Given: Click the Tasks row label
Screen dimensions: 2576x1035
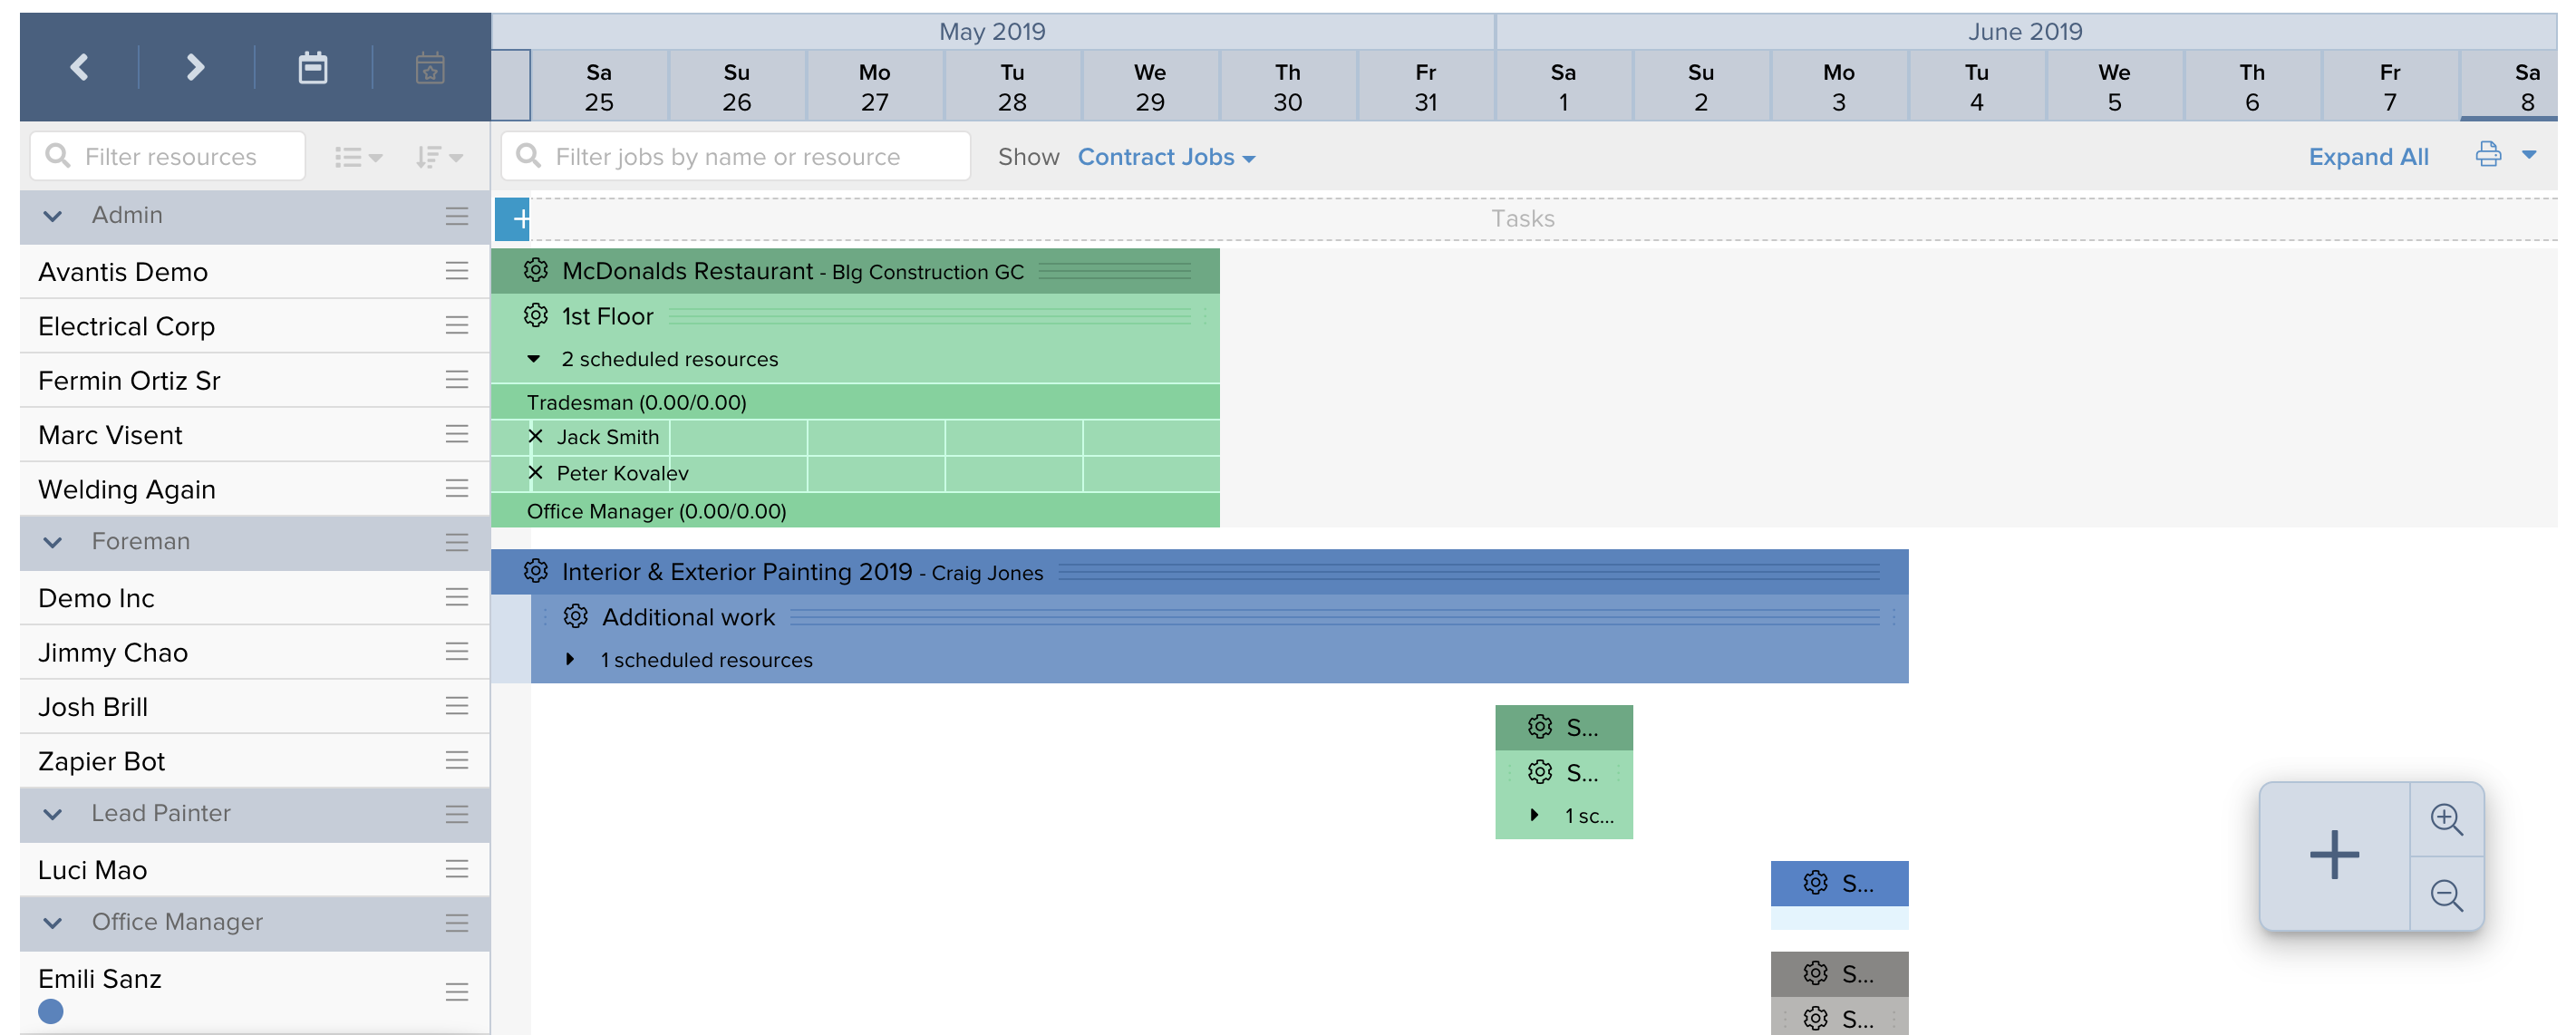Looking at the screenshot, I should tap(1523, 219).
